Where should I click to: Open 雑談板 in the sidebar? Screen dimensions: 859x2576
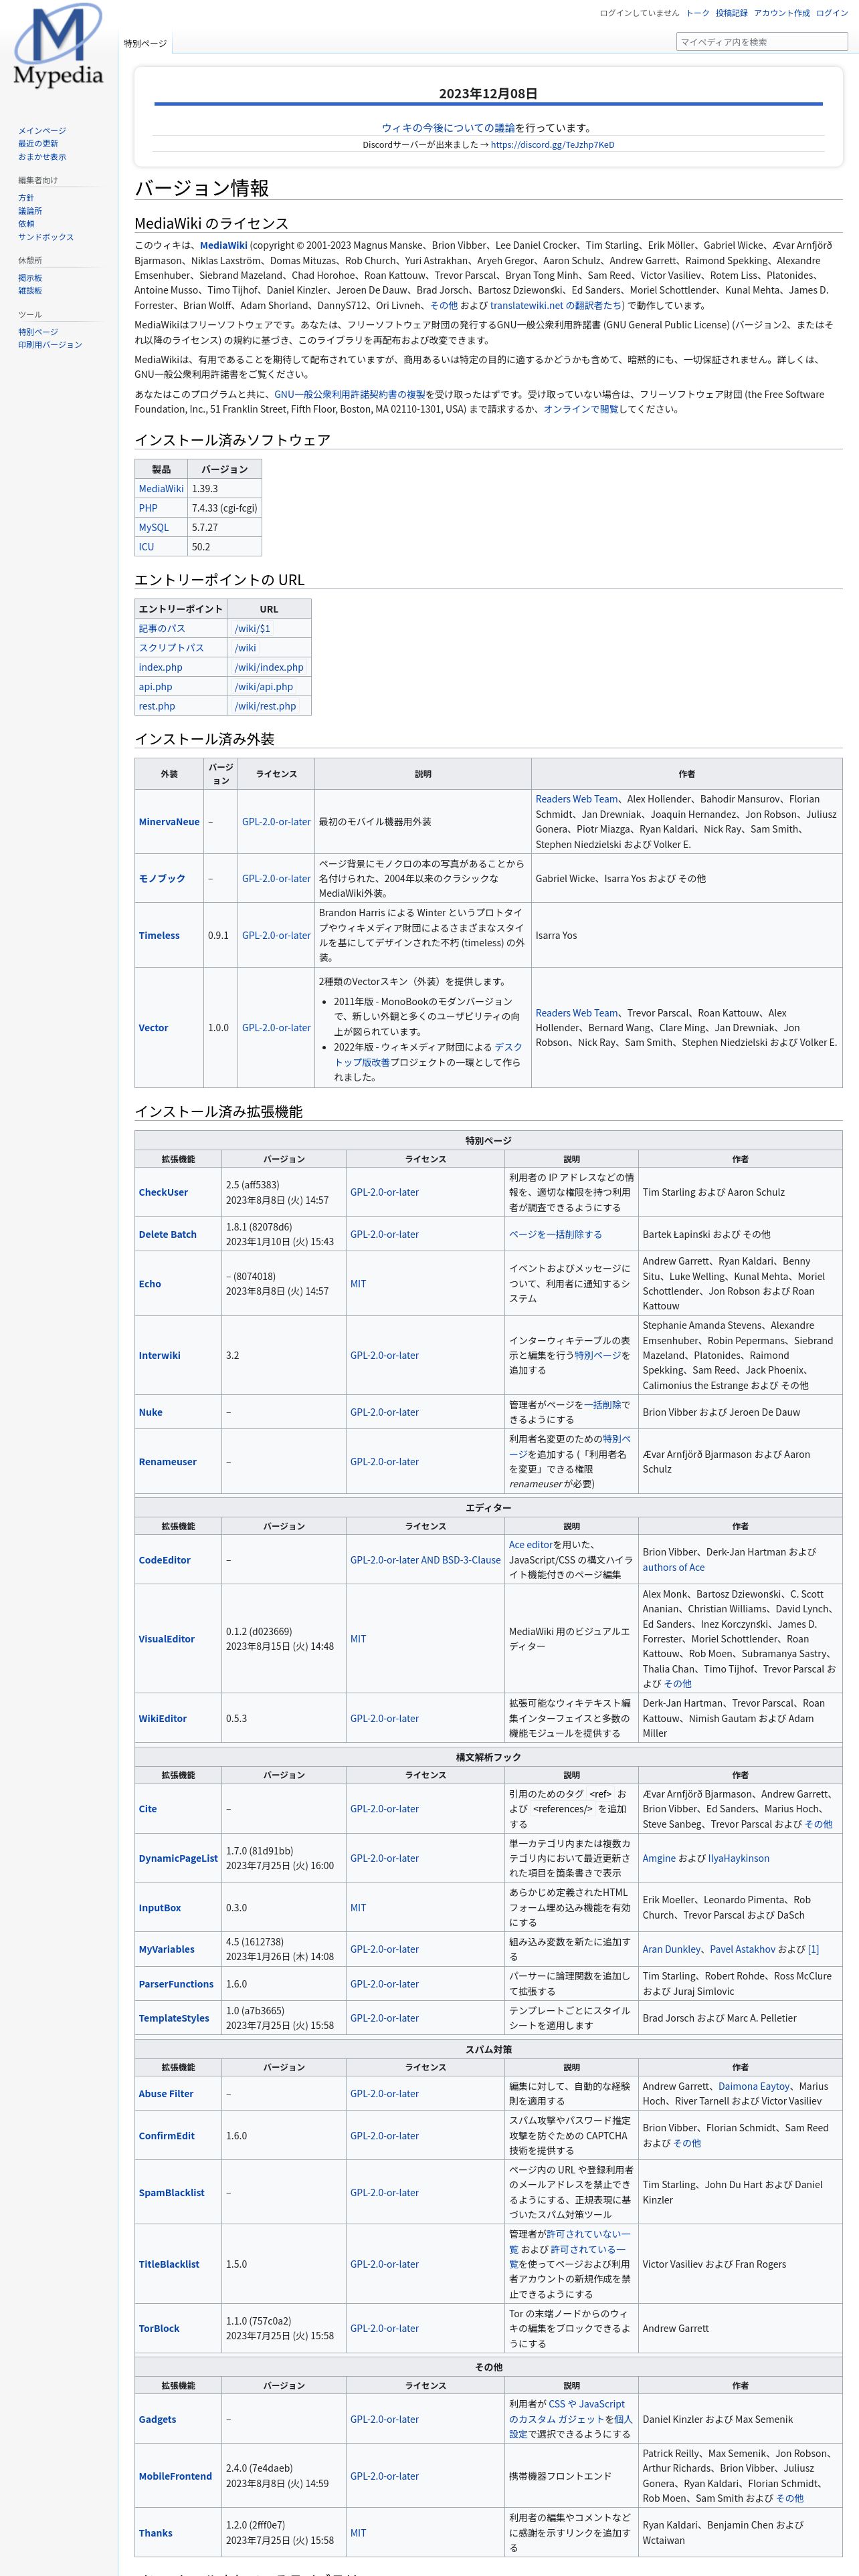coord(30,291)
